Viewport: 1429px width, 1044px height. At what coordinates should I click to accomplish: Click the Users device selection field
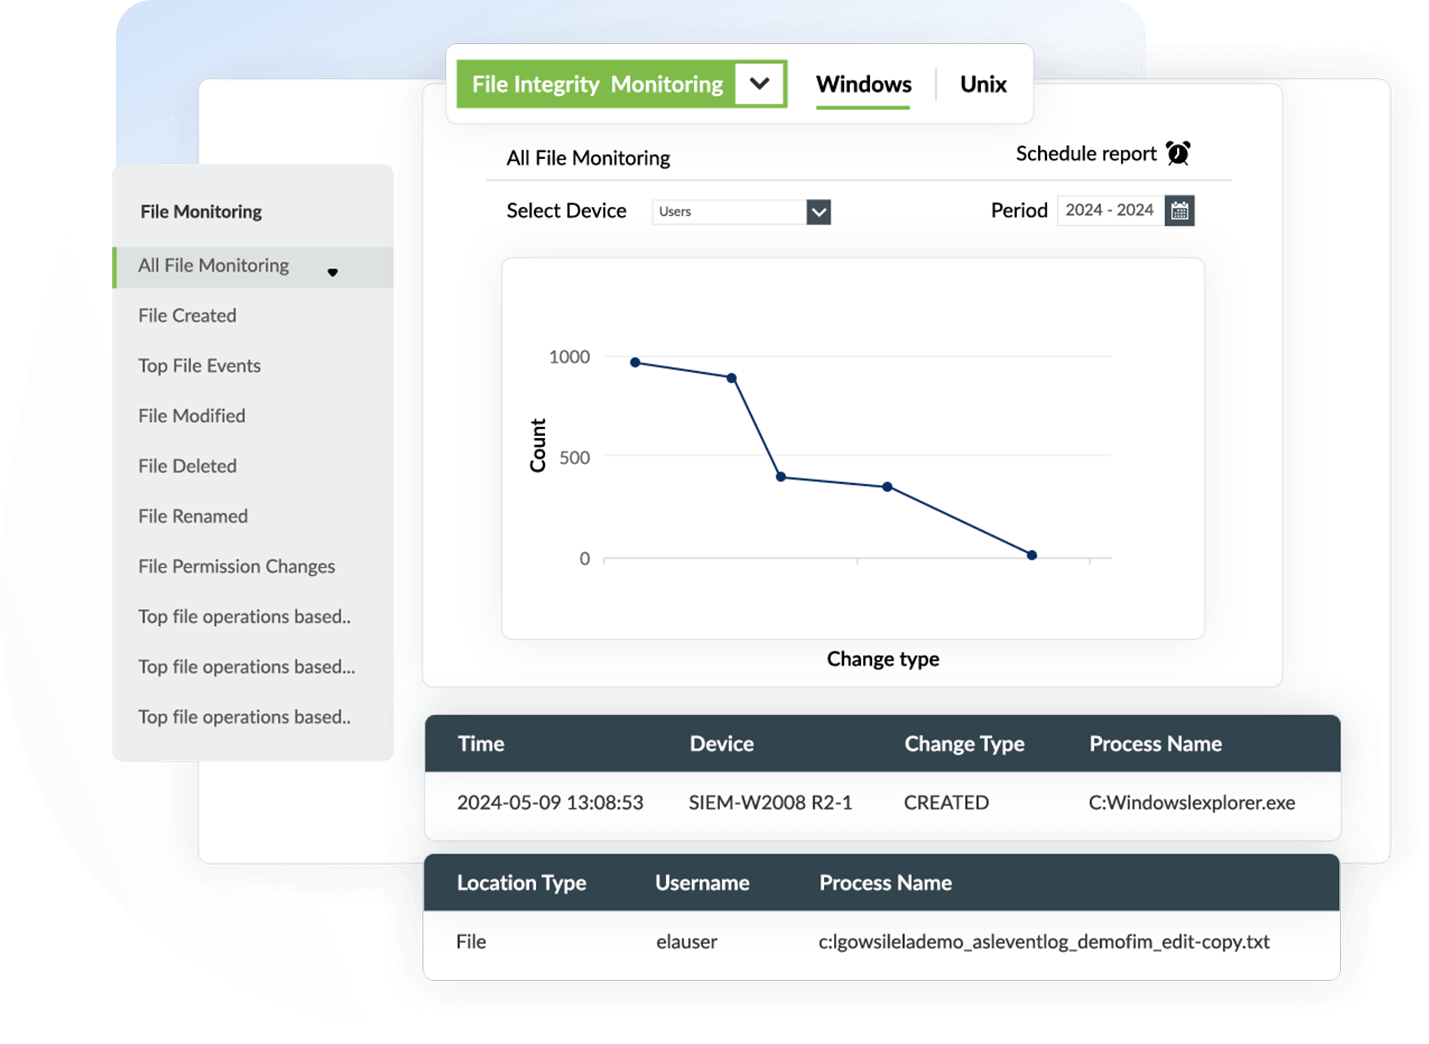[730, 212]
